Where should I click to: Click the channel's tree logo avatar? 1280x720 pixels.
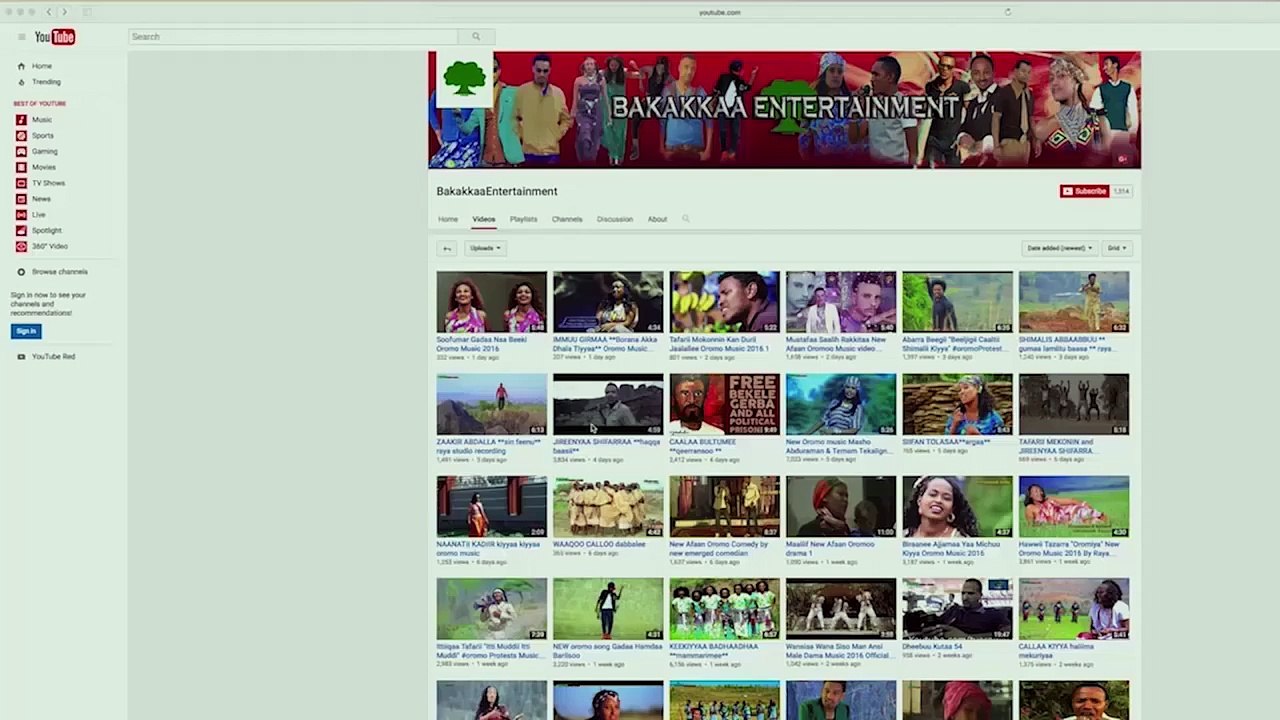465,79
